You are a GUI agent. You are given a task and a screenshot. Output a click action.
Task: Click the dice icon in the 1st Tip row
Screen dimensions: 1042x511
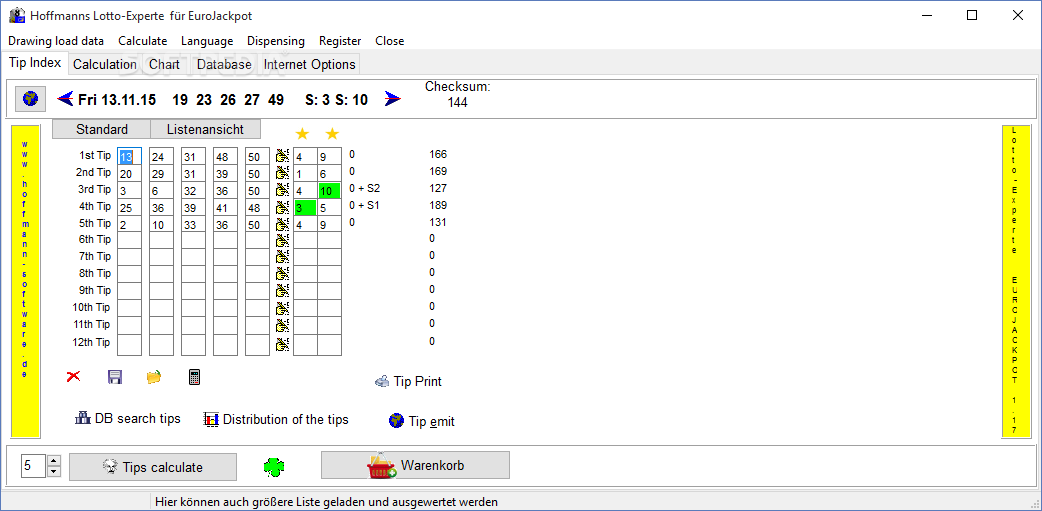282,156
